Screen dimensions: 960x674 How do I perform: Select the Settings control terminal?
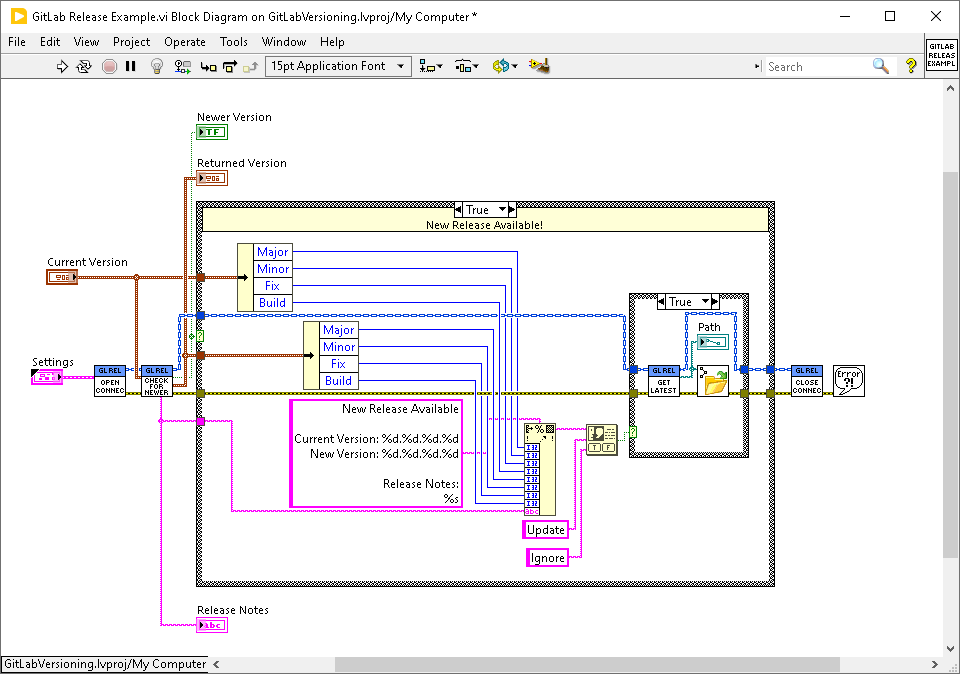point(47,377)
